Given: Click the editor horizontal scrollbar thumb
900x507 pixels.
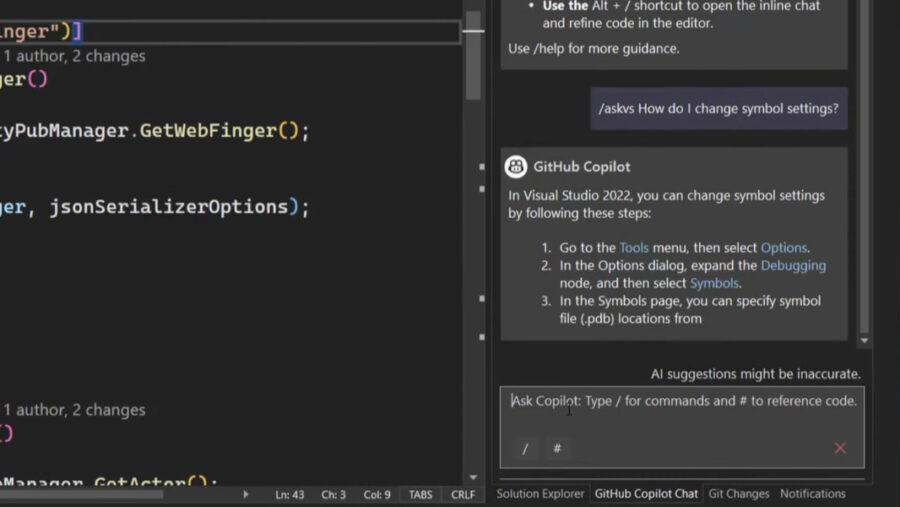Looking at the screenshot, I should tap(81, 494).
